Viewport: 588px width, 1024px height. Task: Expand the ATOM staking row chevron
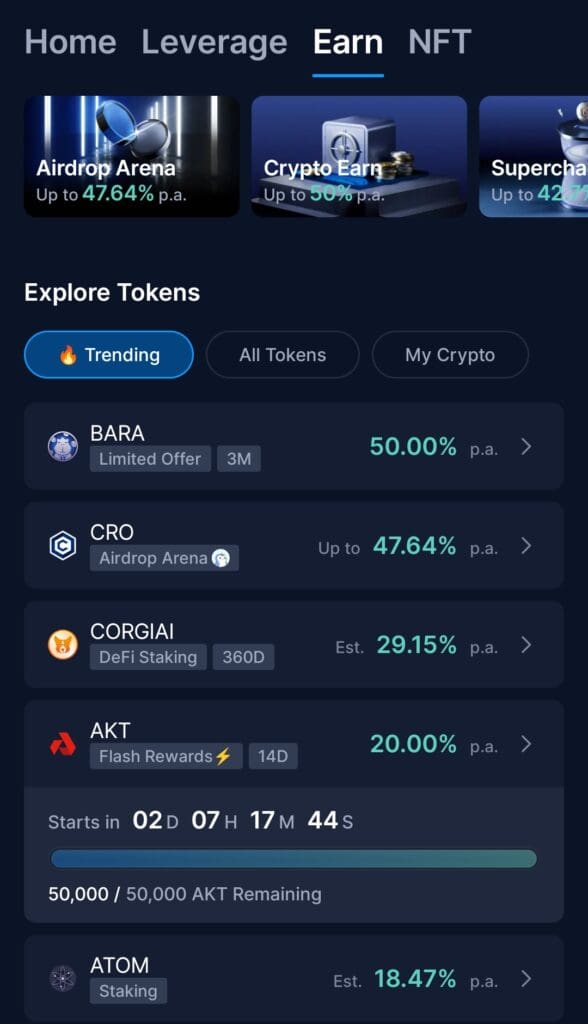527,978
